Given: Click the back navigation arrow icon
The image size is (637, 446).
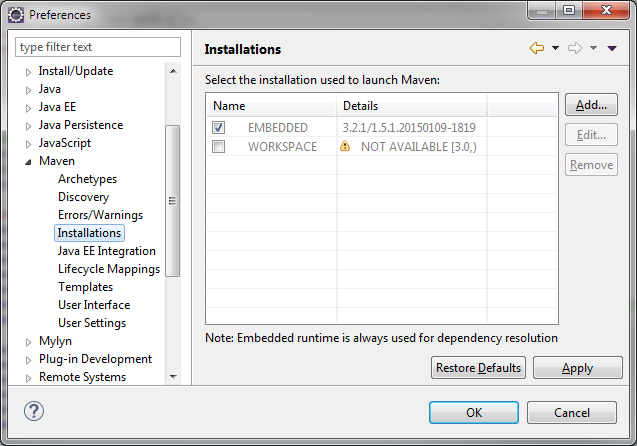Looking at the screenshot, I should point(537,48).
